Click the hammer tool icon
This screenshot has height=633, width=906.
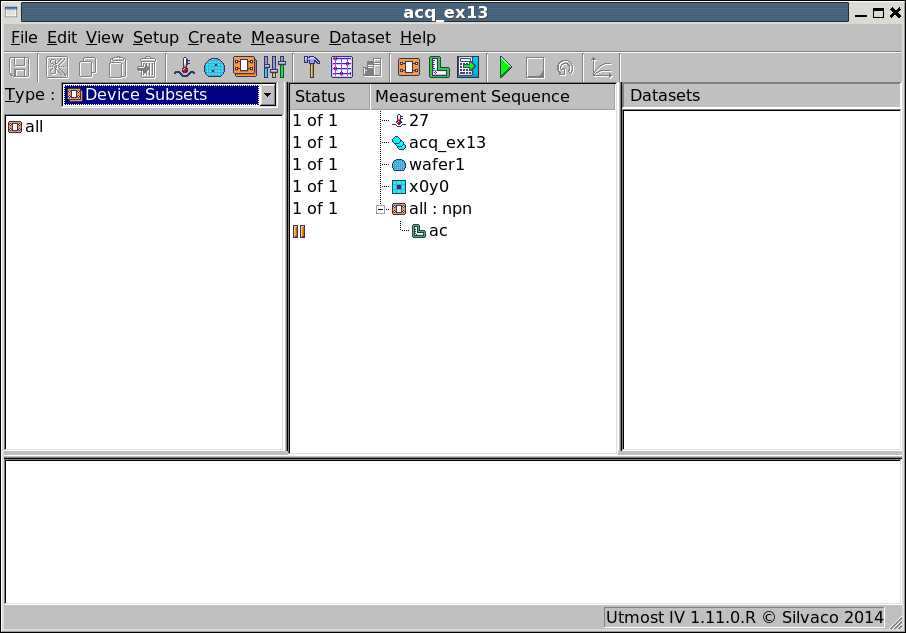click(x=312, y=68)
